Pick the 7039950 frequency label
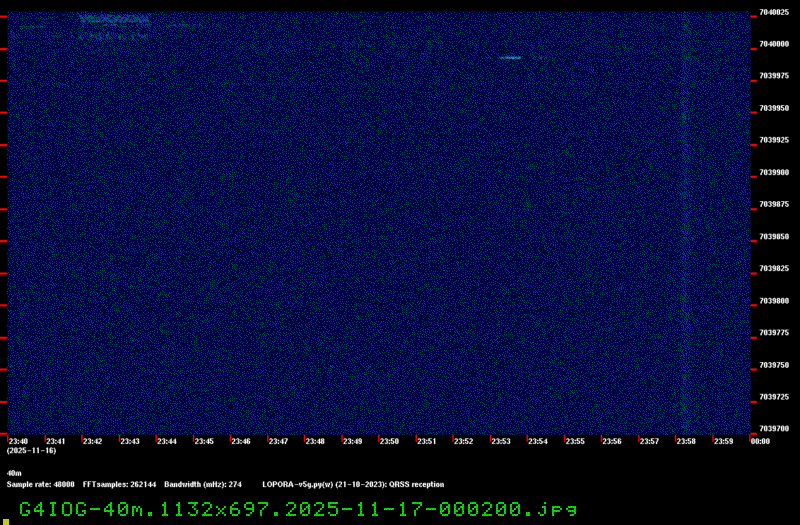The width and height of the screenshot is (800, 525). point(774,108)
